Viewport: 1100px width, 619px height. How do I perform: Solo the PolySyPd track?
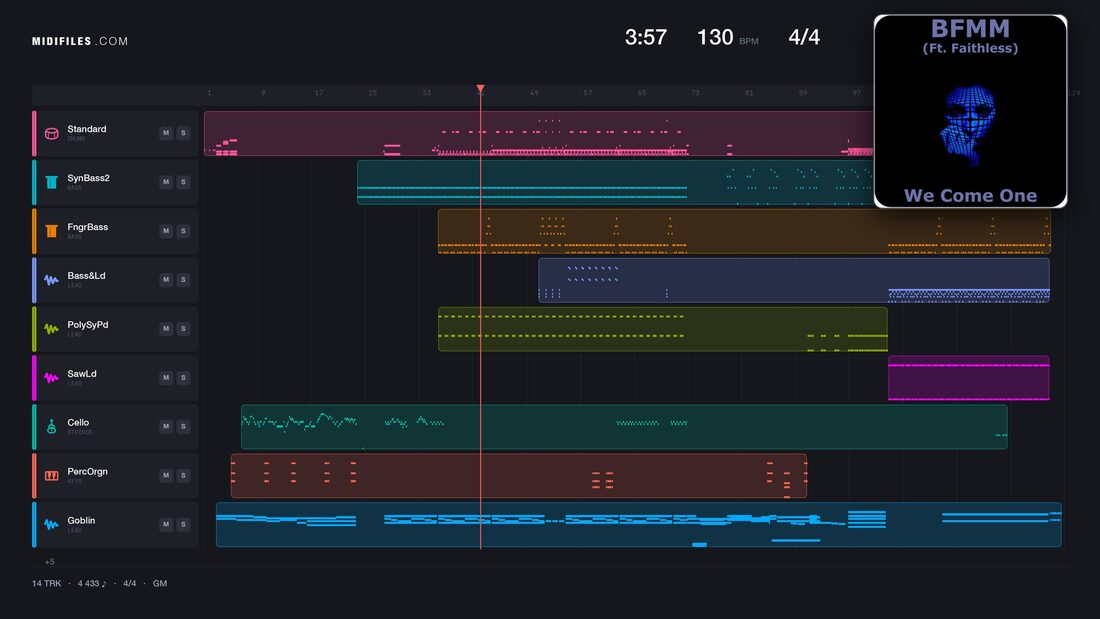click(x=183, y=328)
